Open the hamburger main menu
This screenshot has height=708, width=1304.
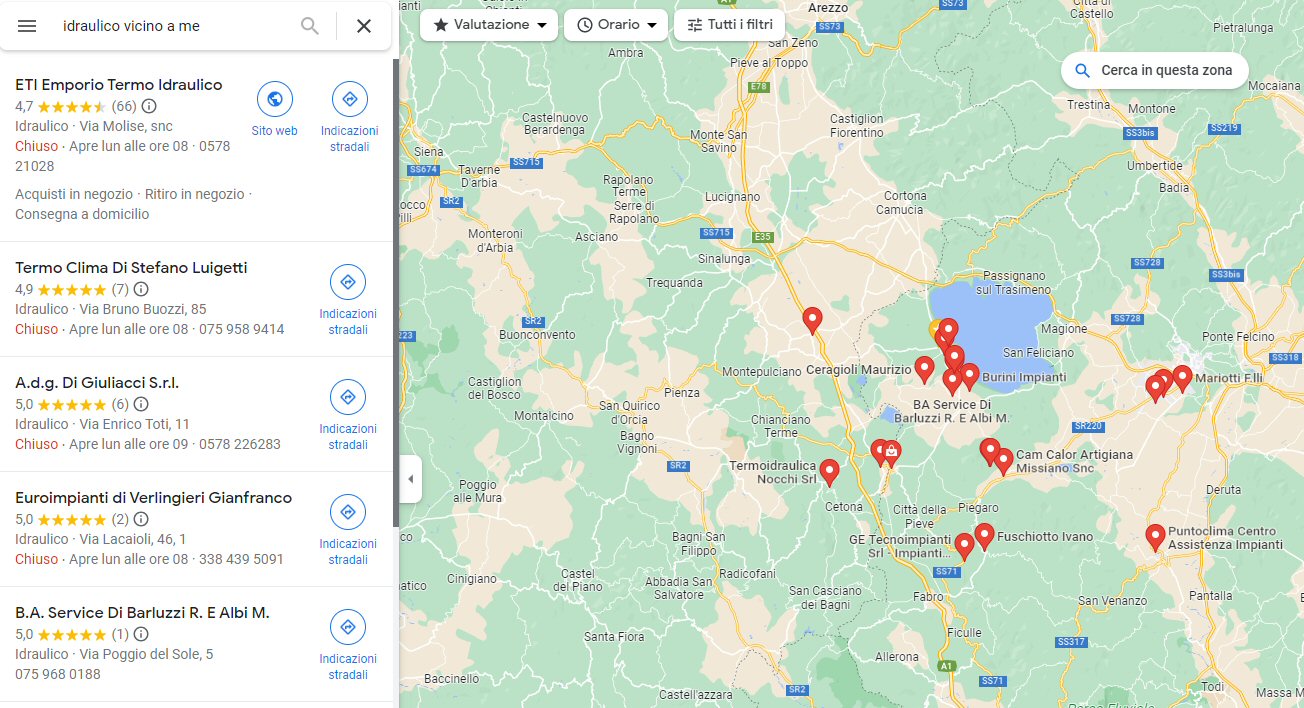tap(27, 26)
